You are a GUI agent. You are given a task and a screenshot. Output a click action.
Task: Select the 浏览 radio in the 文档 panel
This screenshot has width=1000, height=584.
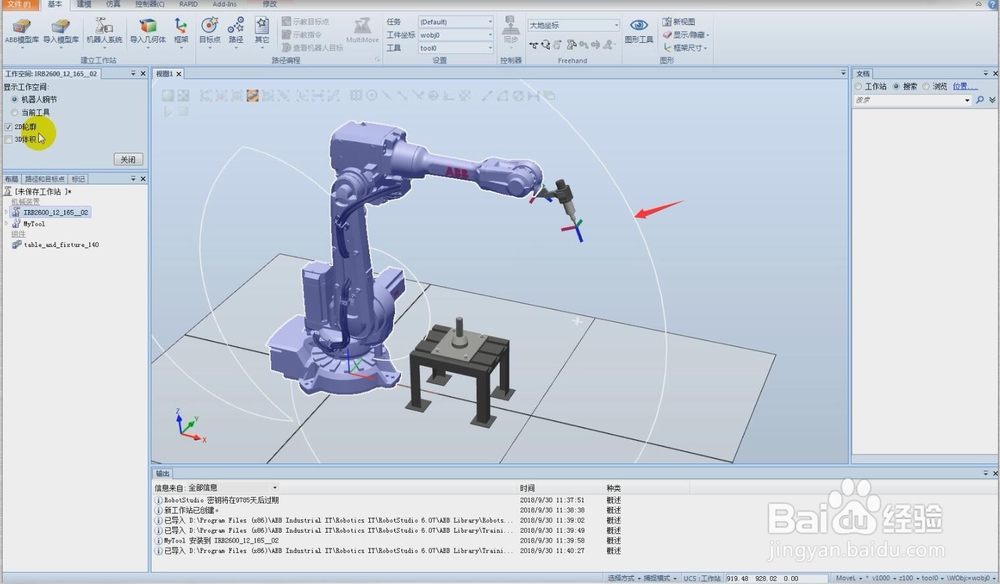pyautogui.click(x=926, y=86)
